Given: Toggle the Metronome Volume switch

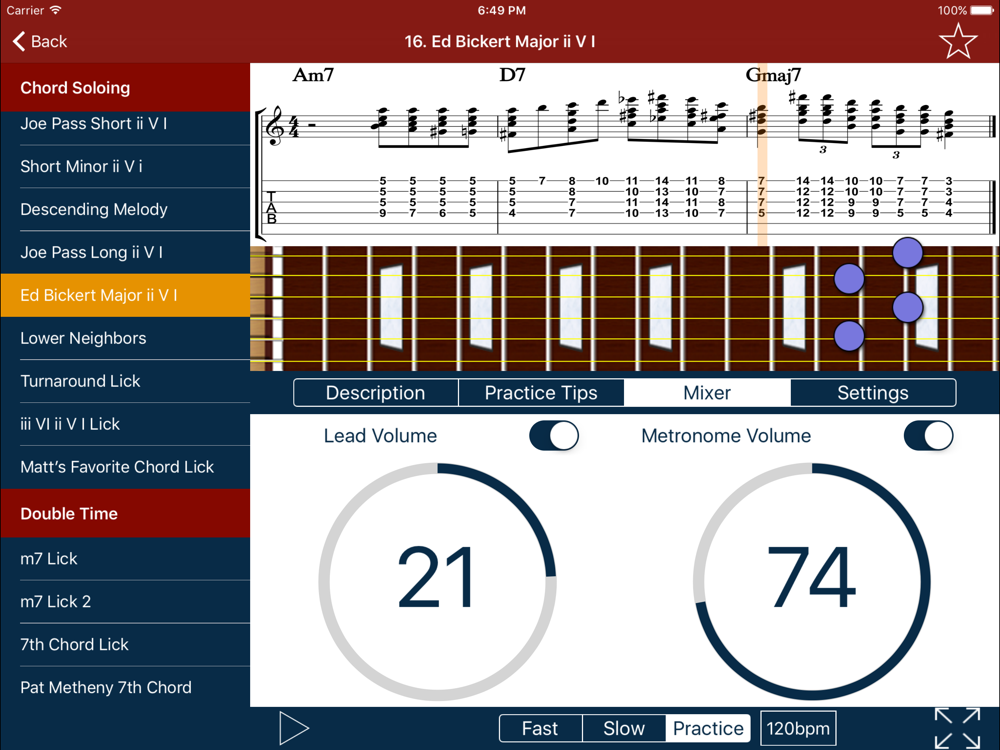Looking at the screenshot, I should (x=929, y=436).
